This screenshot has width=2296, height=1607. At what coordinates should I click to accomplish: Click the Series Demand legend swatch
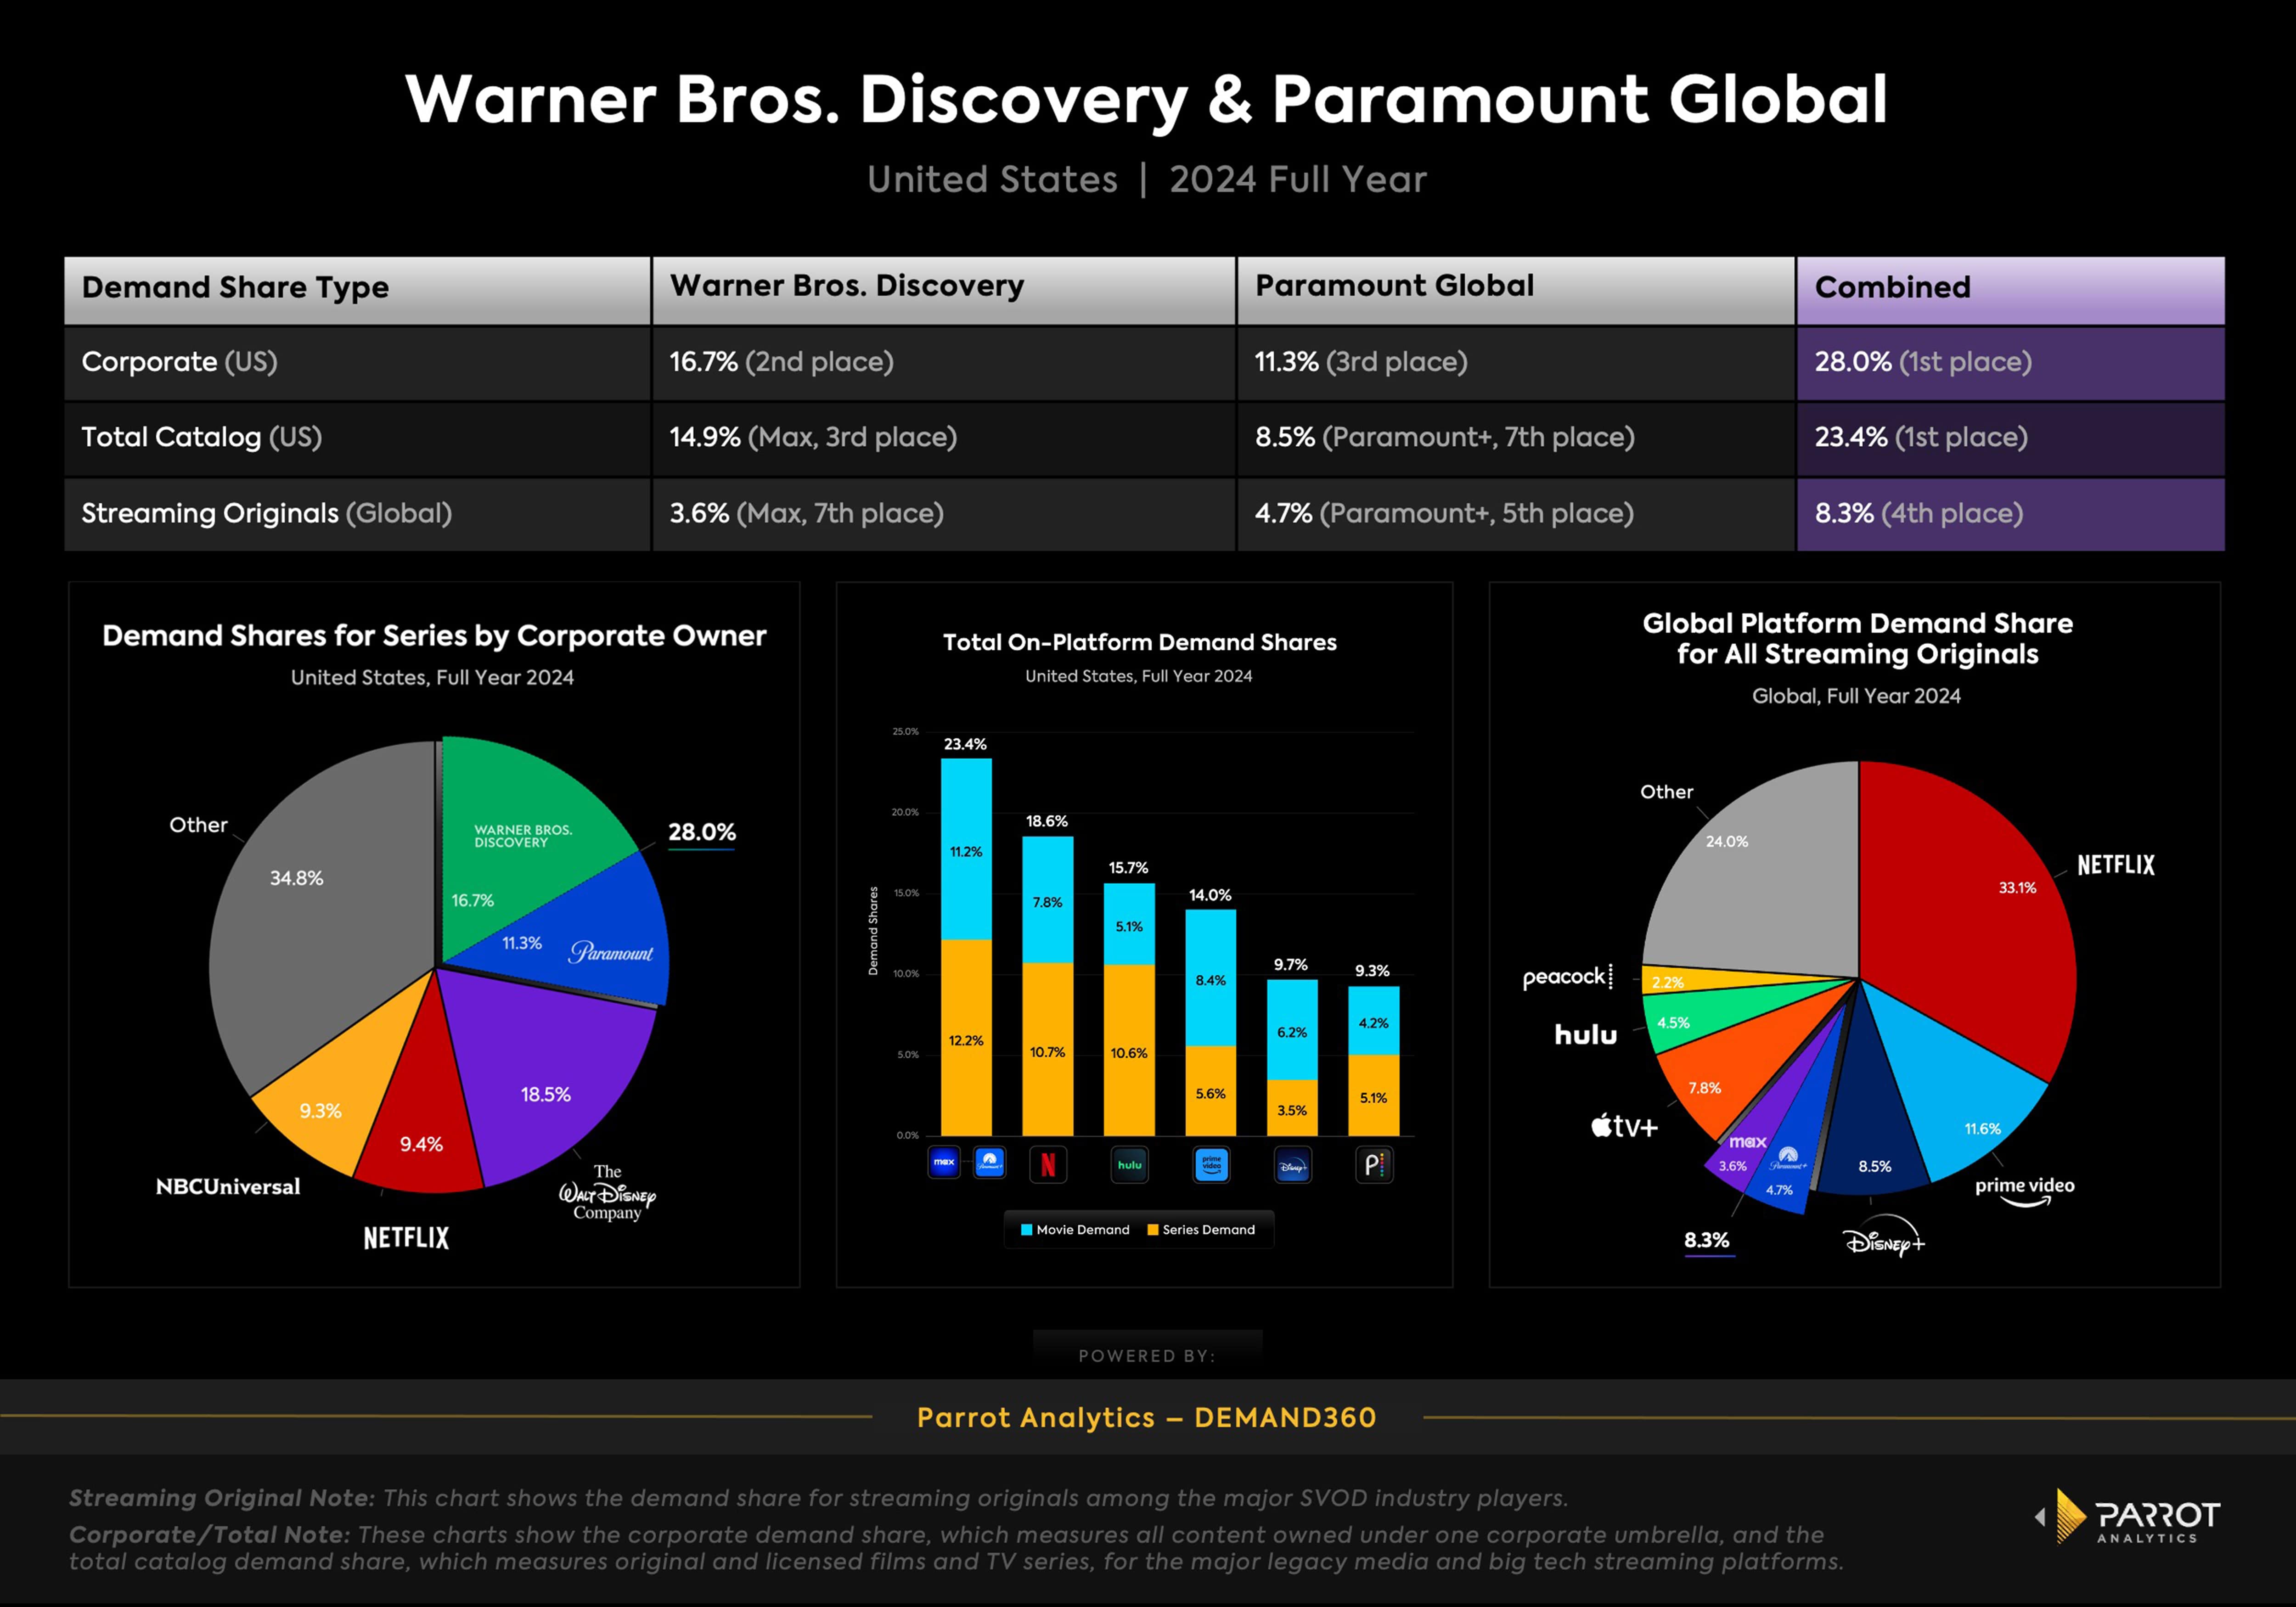point(1152,1230)
